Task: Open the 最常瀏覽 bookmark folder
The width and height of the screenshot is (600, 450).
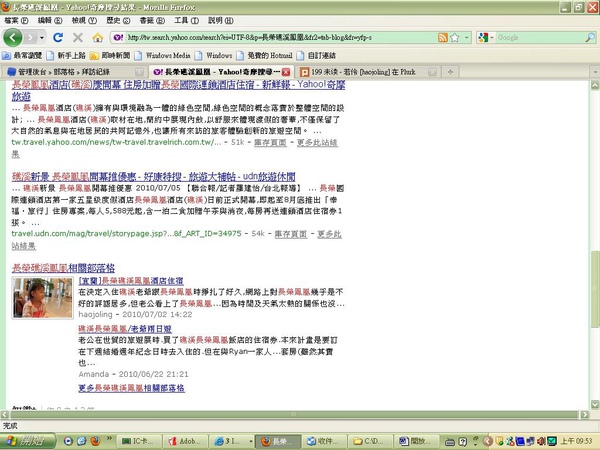Action: pos(22,55)
